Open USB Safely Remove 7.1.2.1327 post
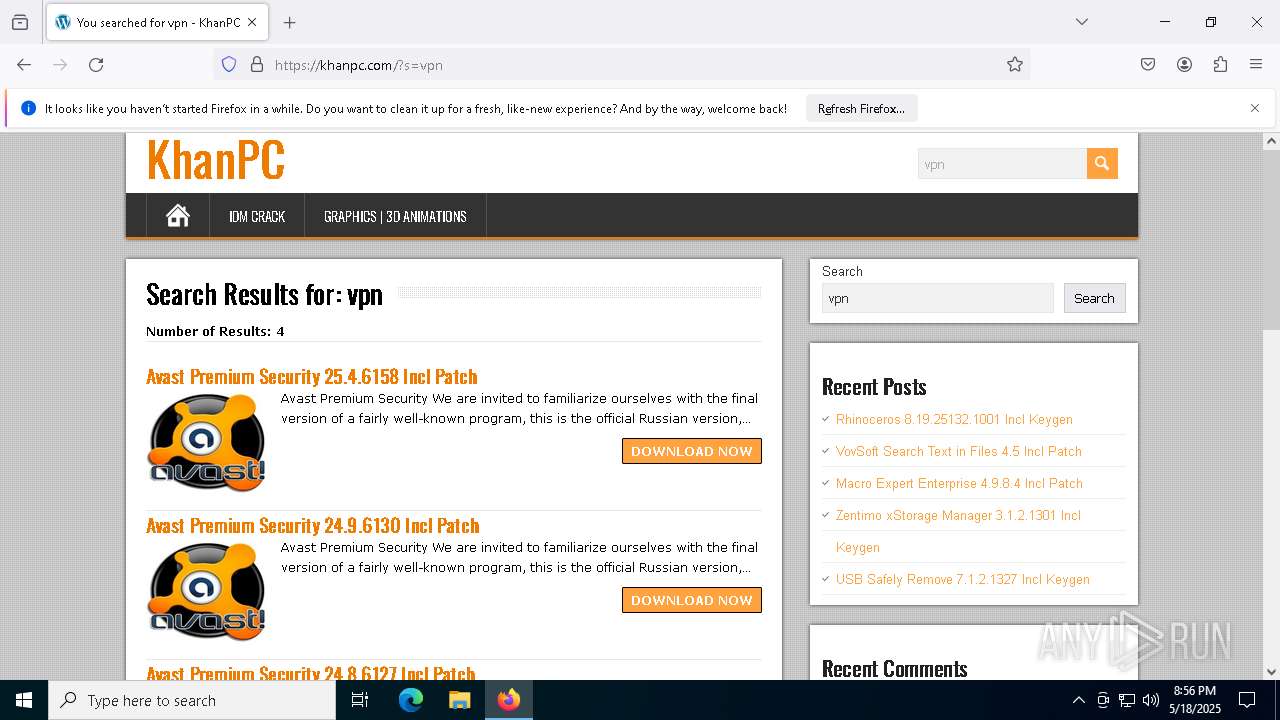 963,579
